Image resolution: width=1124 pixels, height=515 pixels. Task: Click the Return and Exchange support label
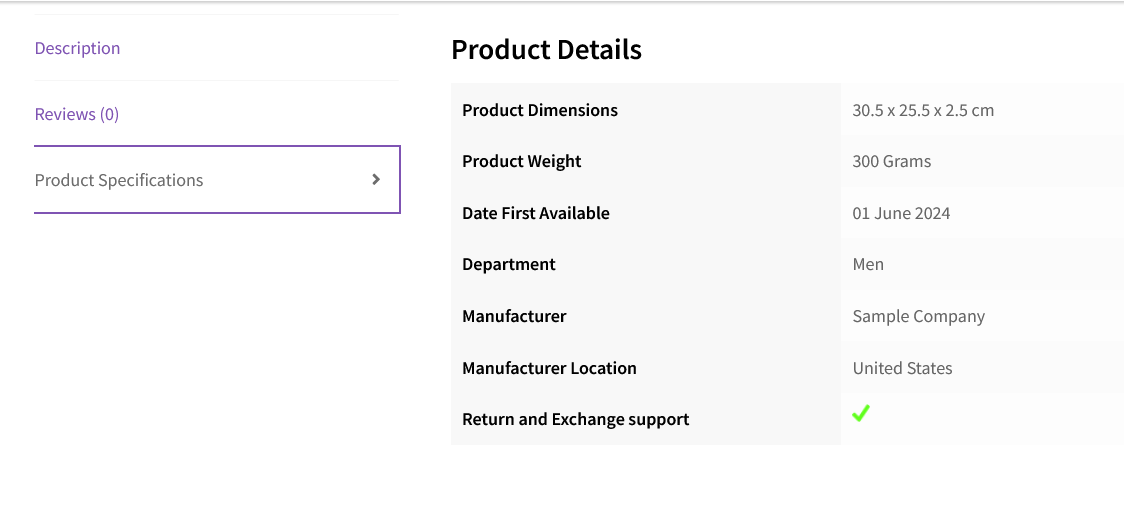576,419
